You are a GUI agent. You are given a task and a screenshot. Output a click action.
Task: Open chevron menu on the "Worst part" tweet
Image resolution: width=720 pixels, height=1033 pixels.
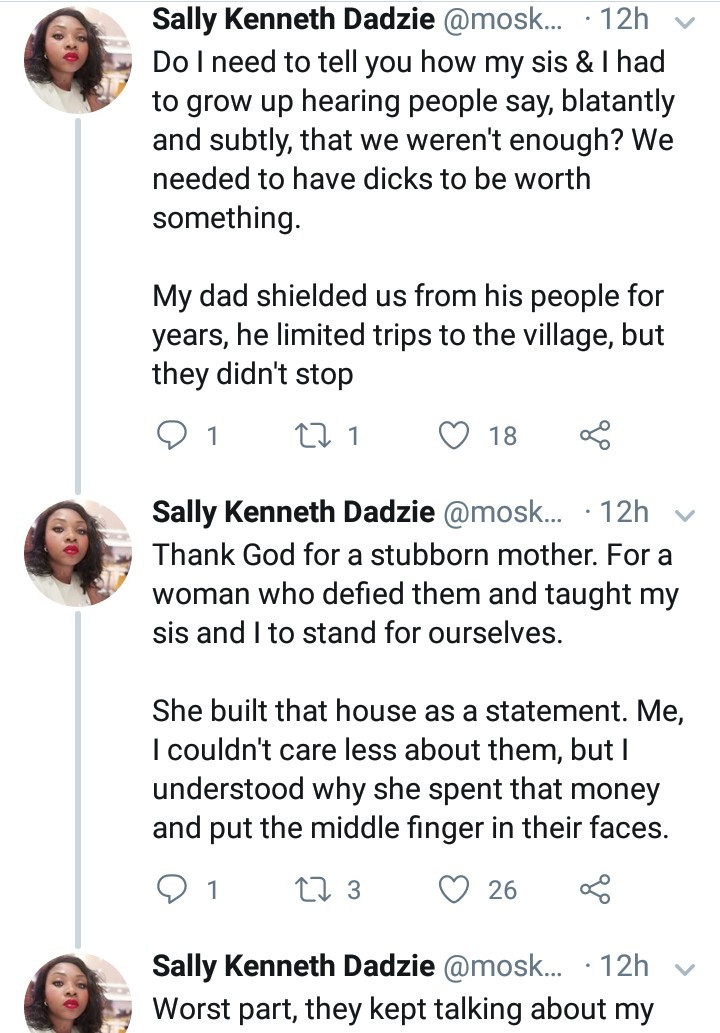click(x=685, y=969)
